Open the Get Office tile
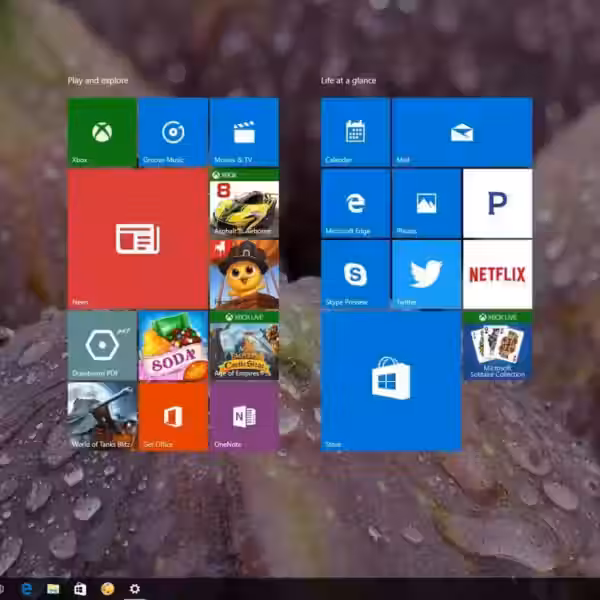This screenshot has height=600, width=600. coord(172,416)
